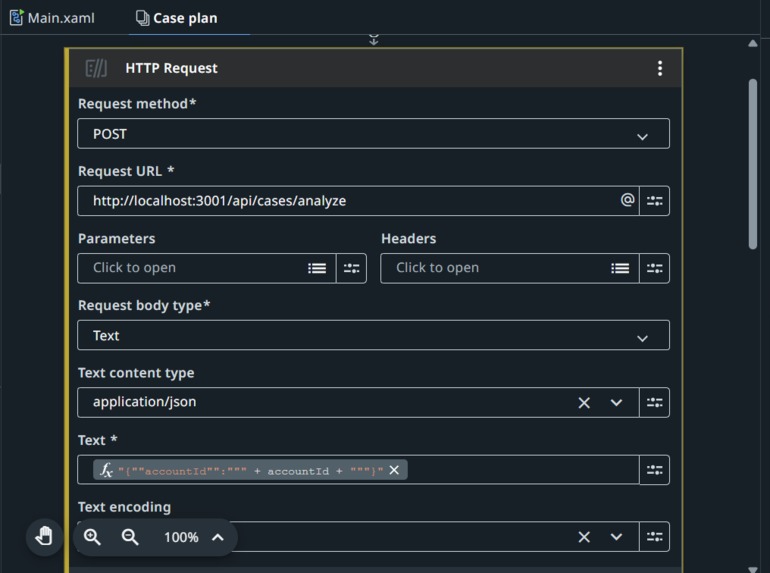Click the HTTP Request activity icon
Viewport: 770px width, 573px height.
tap(96, 68)
